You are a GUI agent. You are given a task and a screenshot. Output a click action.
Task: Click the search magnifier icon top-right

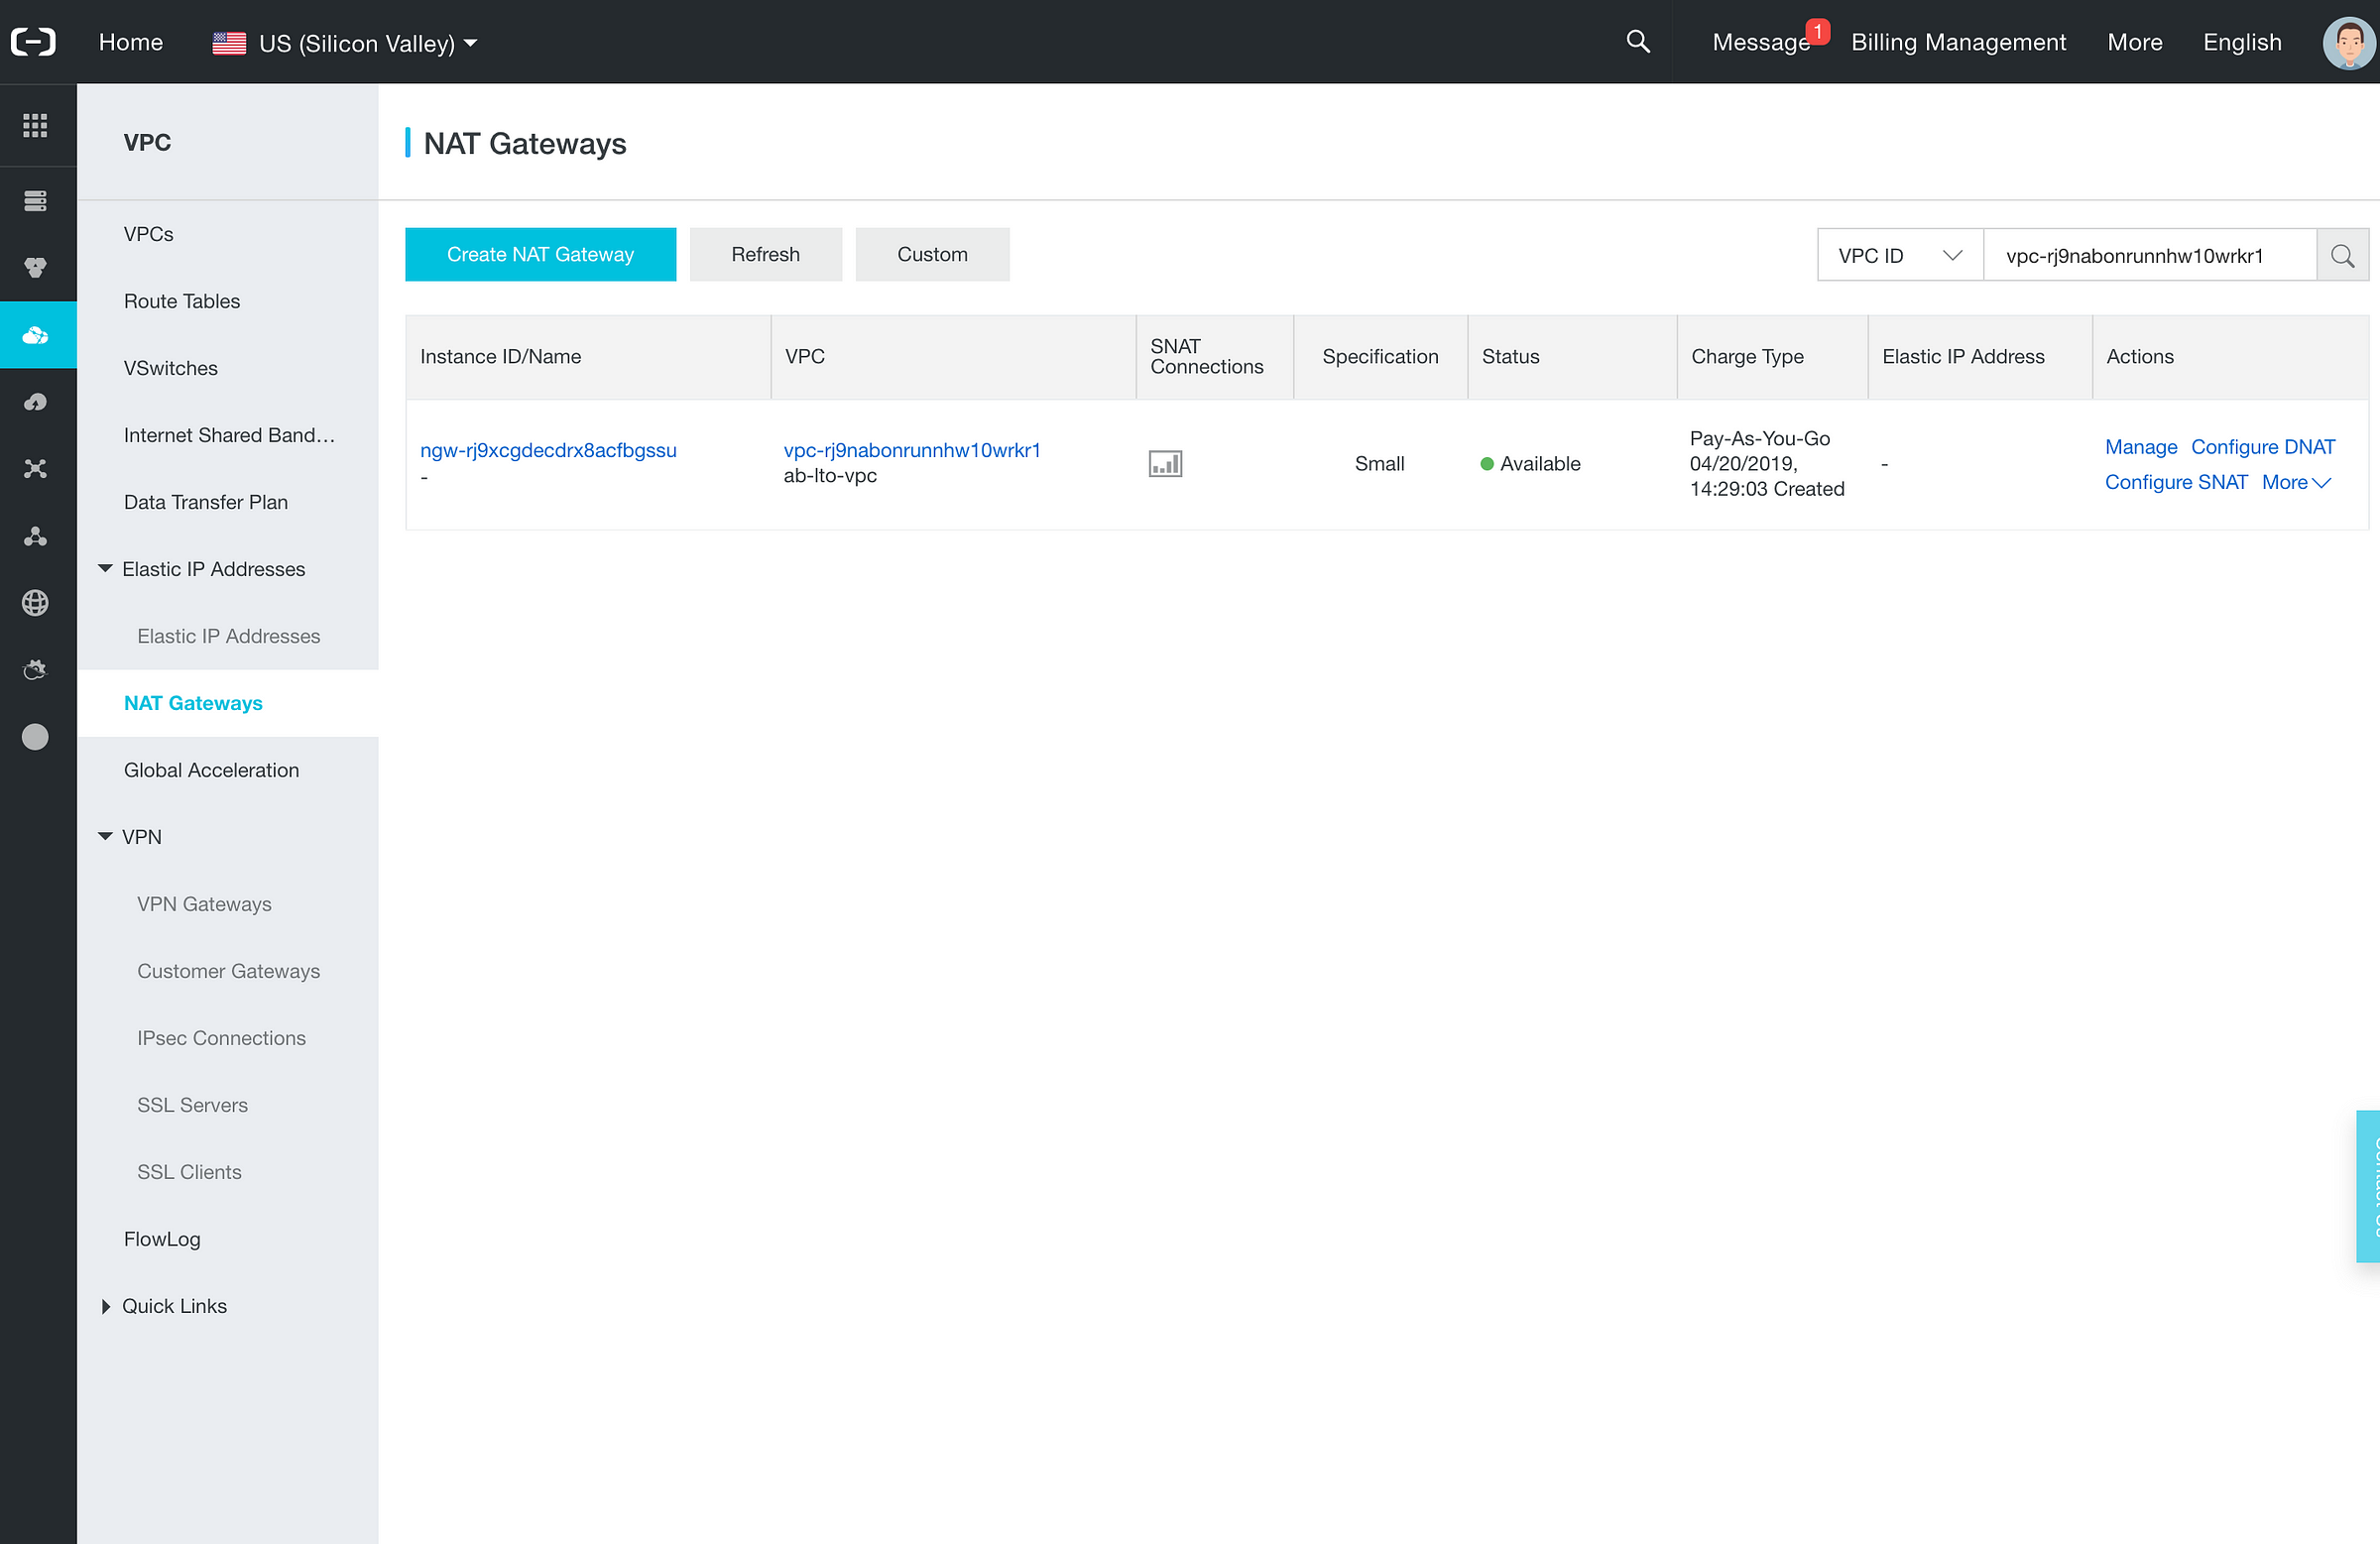coord(1636,42)
